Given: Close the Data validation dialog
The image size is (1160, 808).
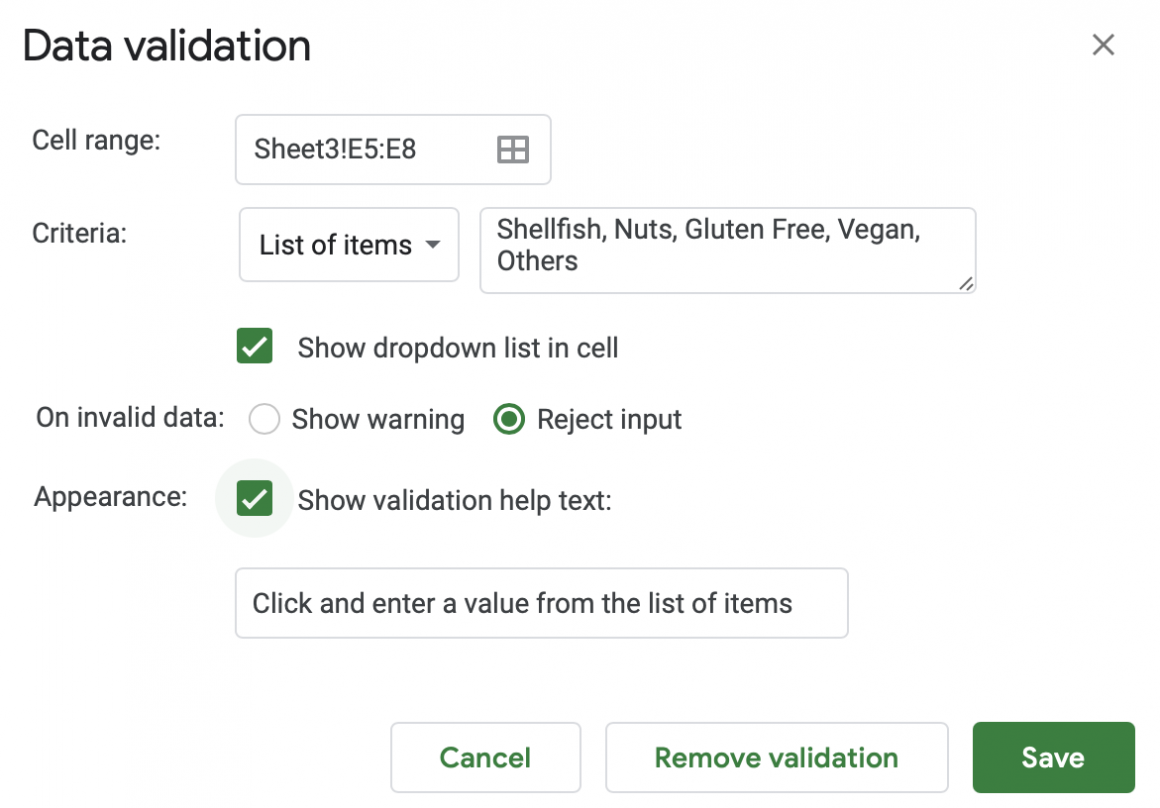Looking at the screenshot, I should [x=1103, y=45].
